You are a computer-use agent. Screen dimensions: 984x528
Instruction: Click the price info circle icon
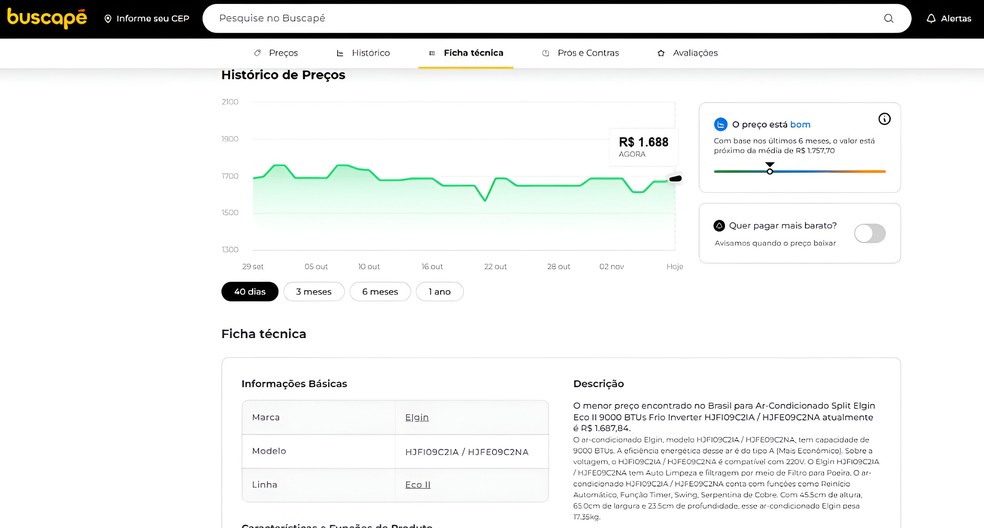(884, 119)
